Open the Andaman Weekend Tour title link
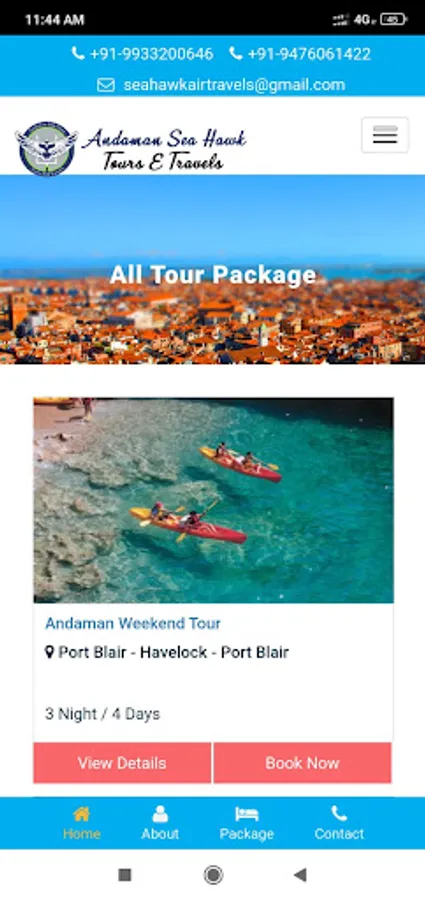425x900 pixels. click(133, 623)
